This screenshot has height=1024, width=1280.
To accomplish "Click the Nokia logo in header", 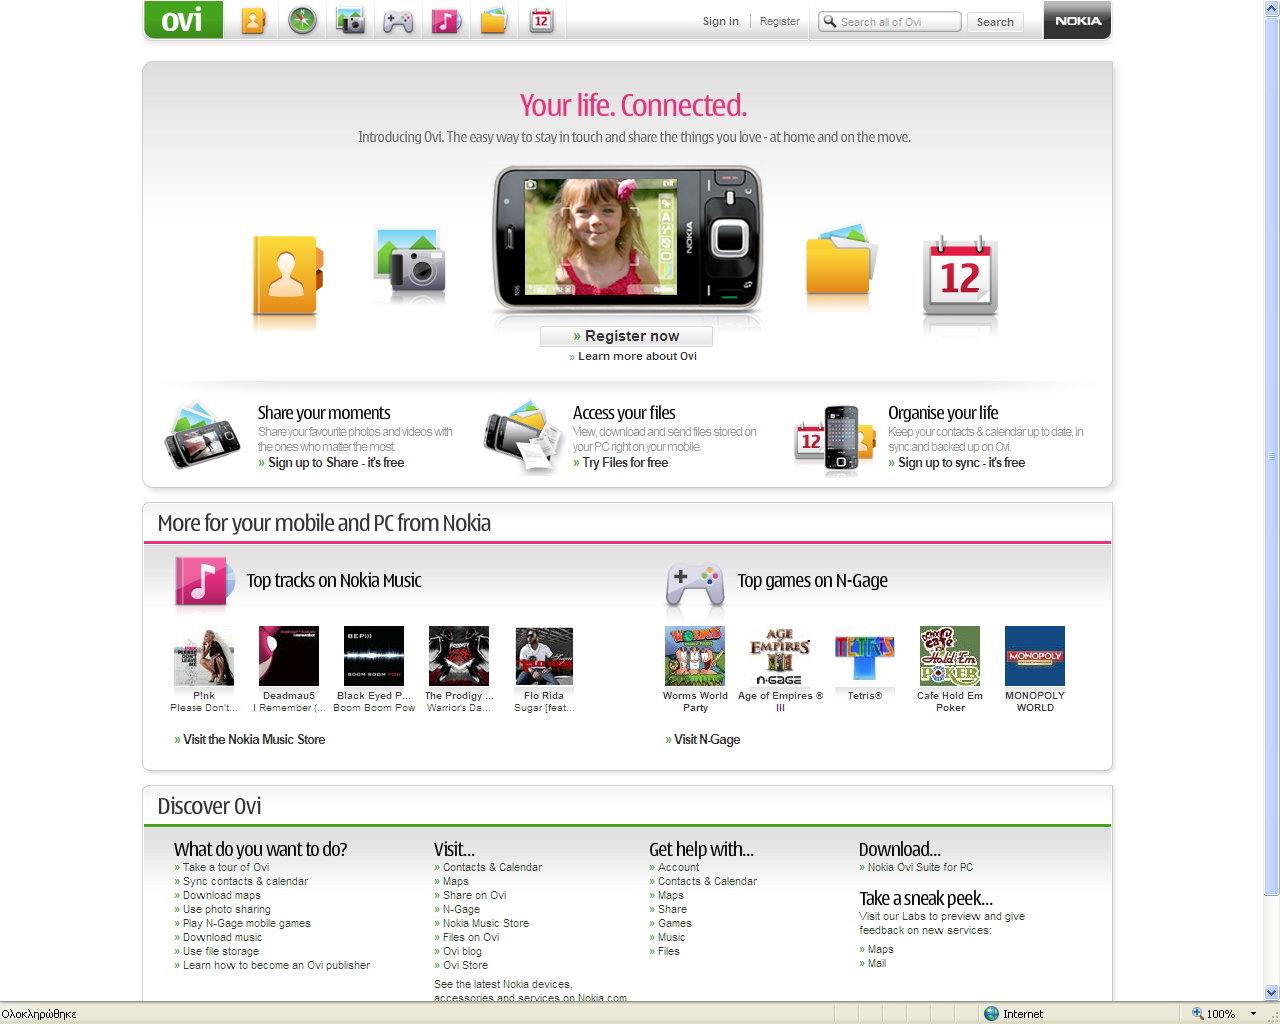I will 1077,20.
